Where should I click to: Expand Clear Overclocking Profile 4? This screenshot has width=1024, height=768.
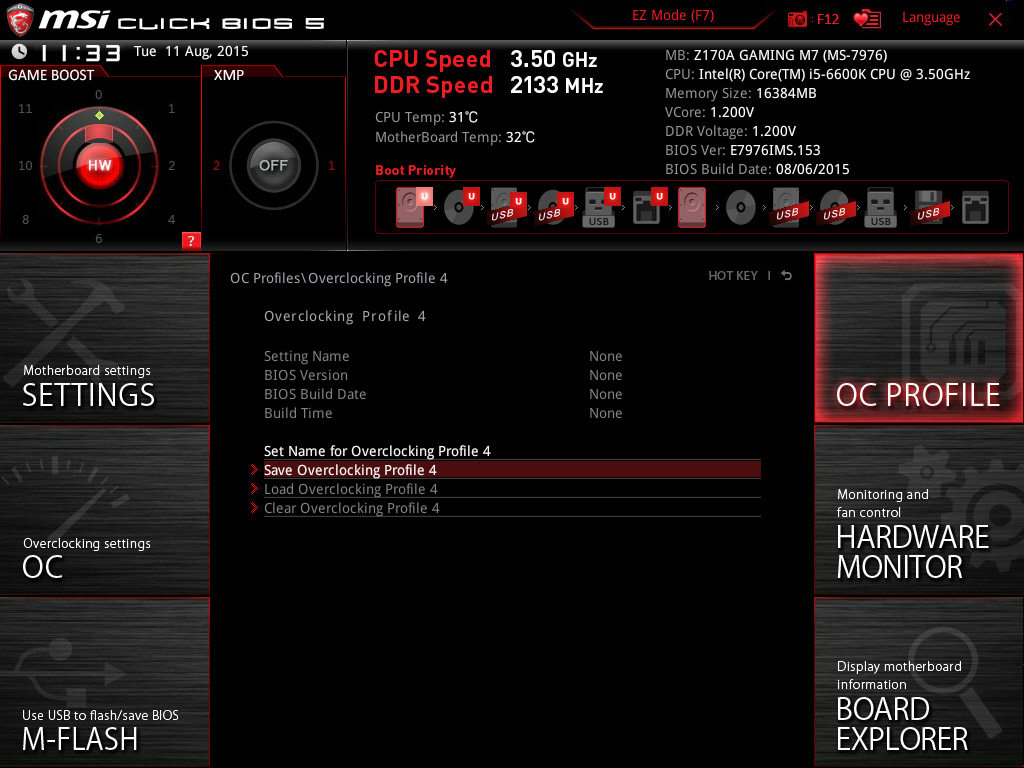(x=512, y=507)
